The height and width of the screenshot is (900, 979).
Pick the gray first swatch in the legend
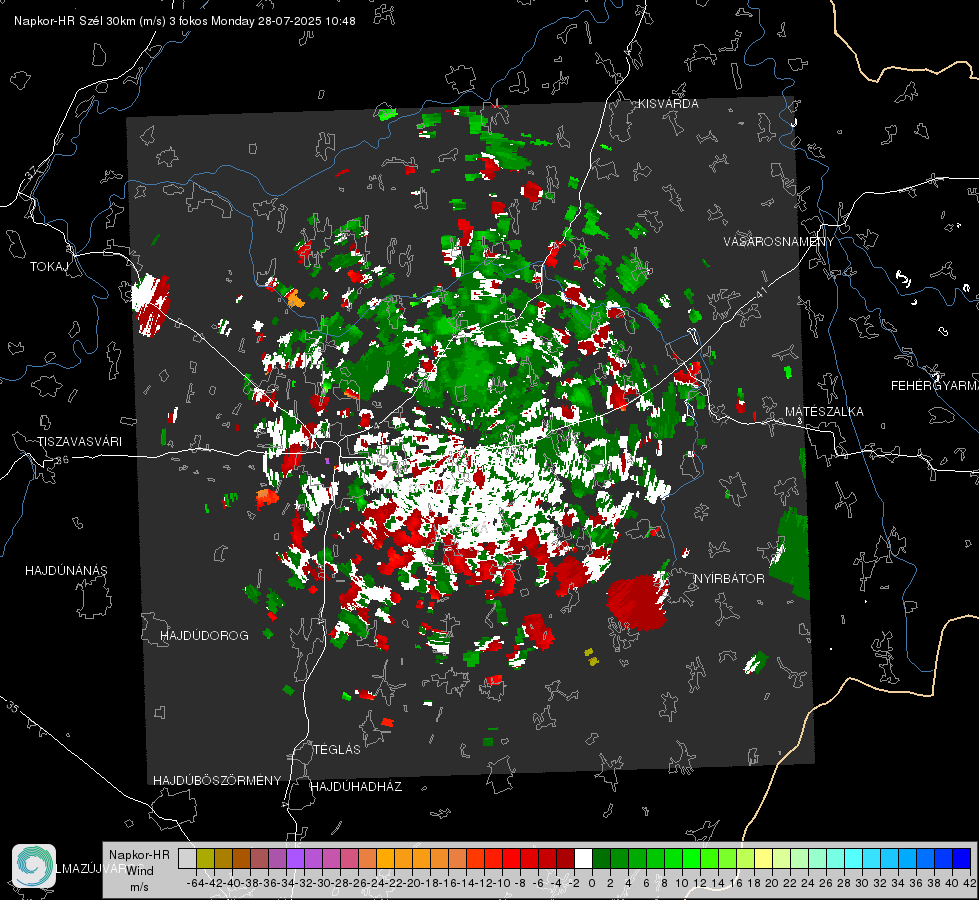click(187, 858)
